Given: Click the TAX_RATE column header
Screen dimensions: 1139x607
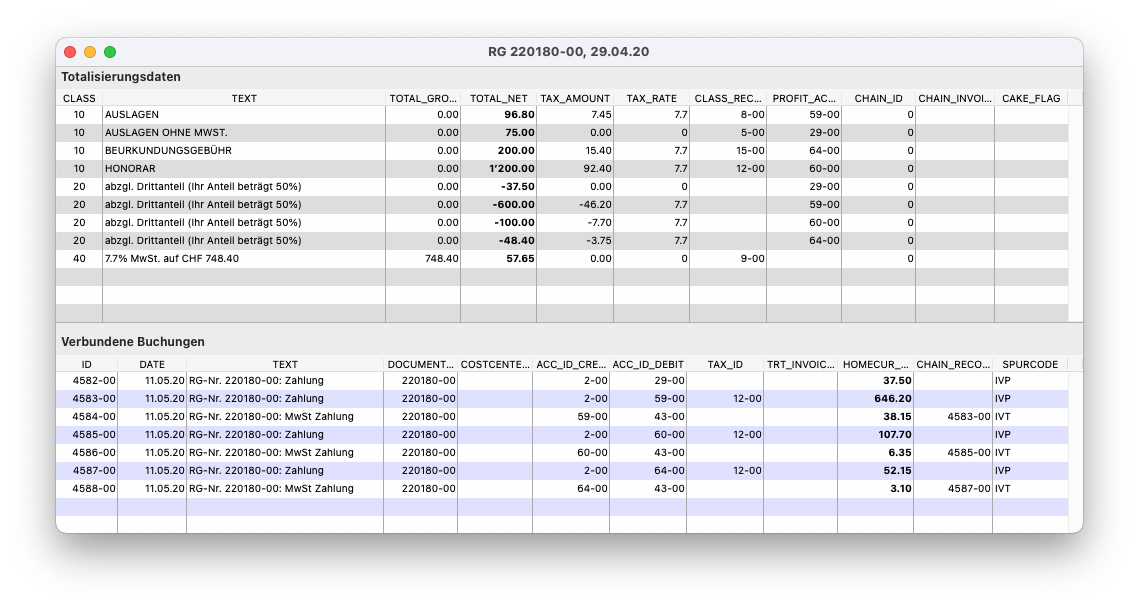Looking at the screenshot, I should click(652, 98).
